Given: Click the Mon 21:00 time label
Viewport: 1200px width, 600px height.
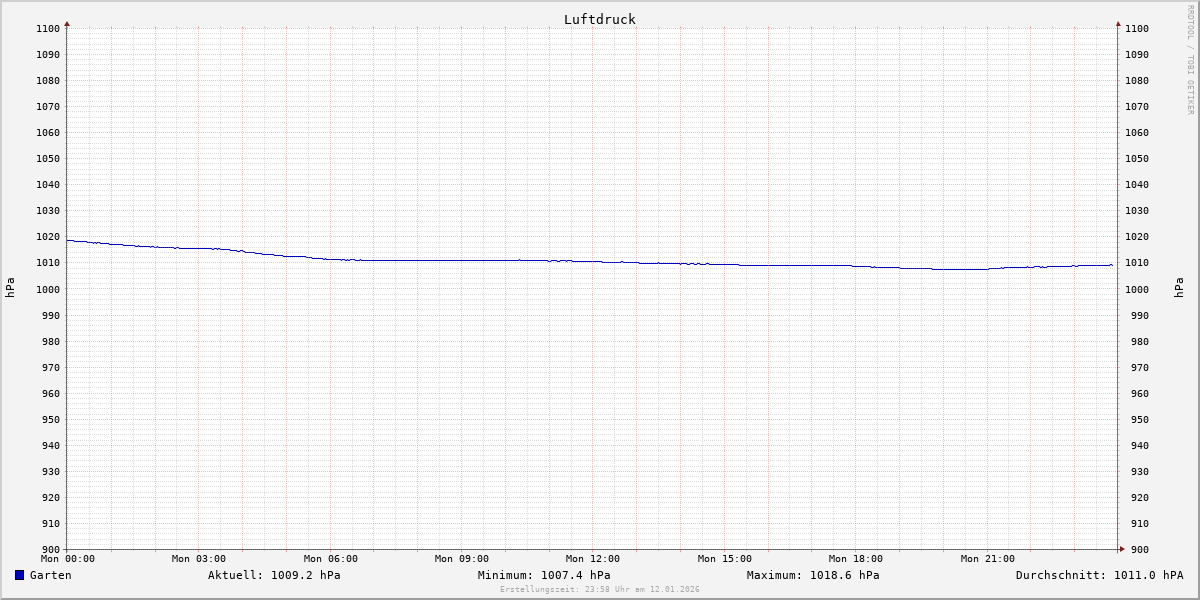Looking at the screenshot, I should point(987,559).
